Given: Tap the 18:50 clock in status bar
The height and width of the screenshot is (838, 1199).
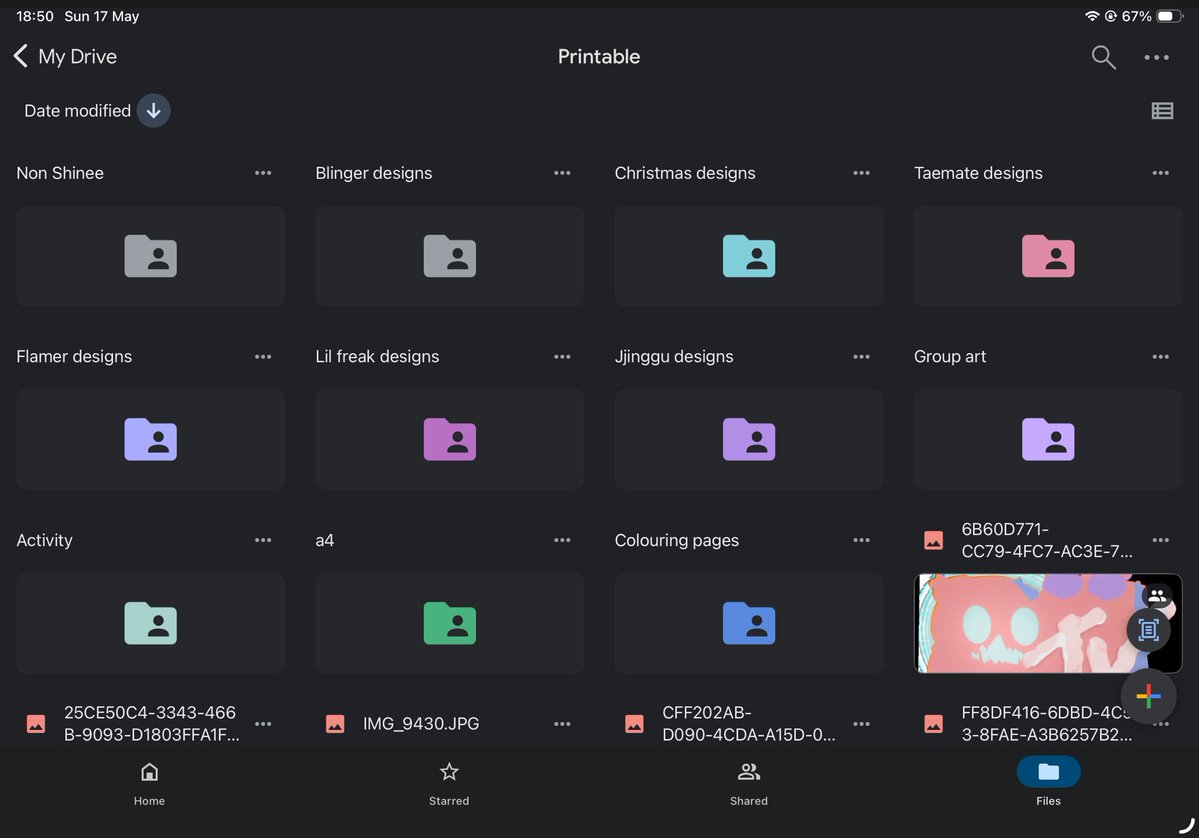Looking at the screenshot, I should (35, 16).
